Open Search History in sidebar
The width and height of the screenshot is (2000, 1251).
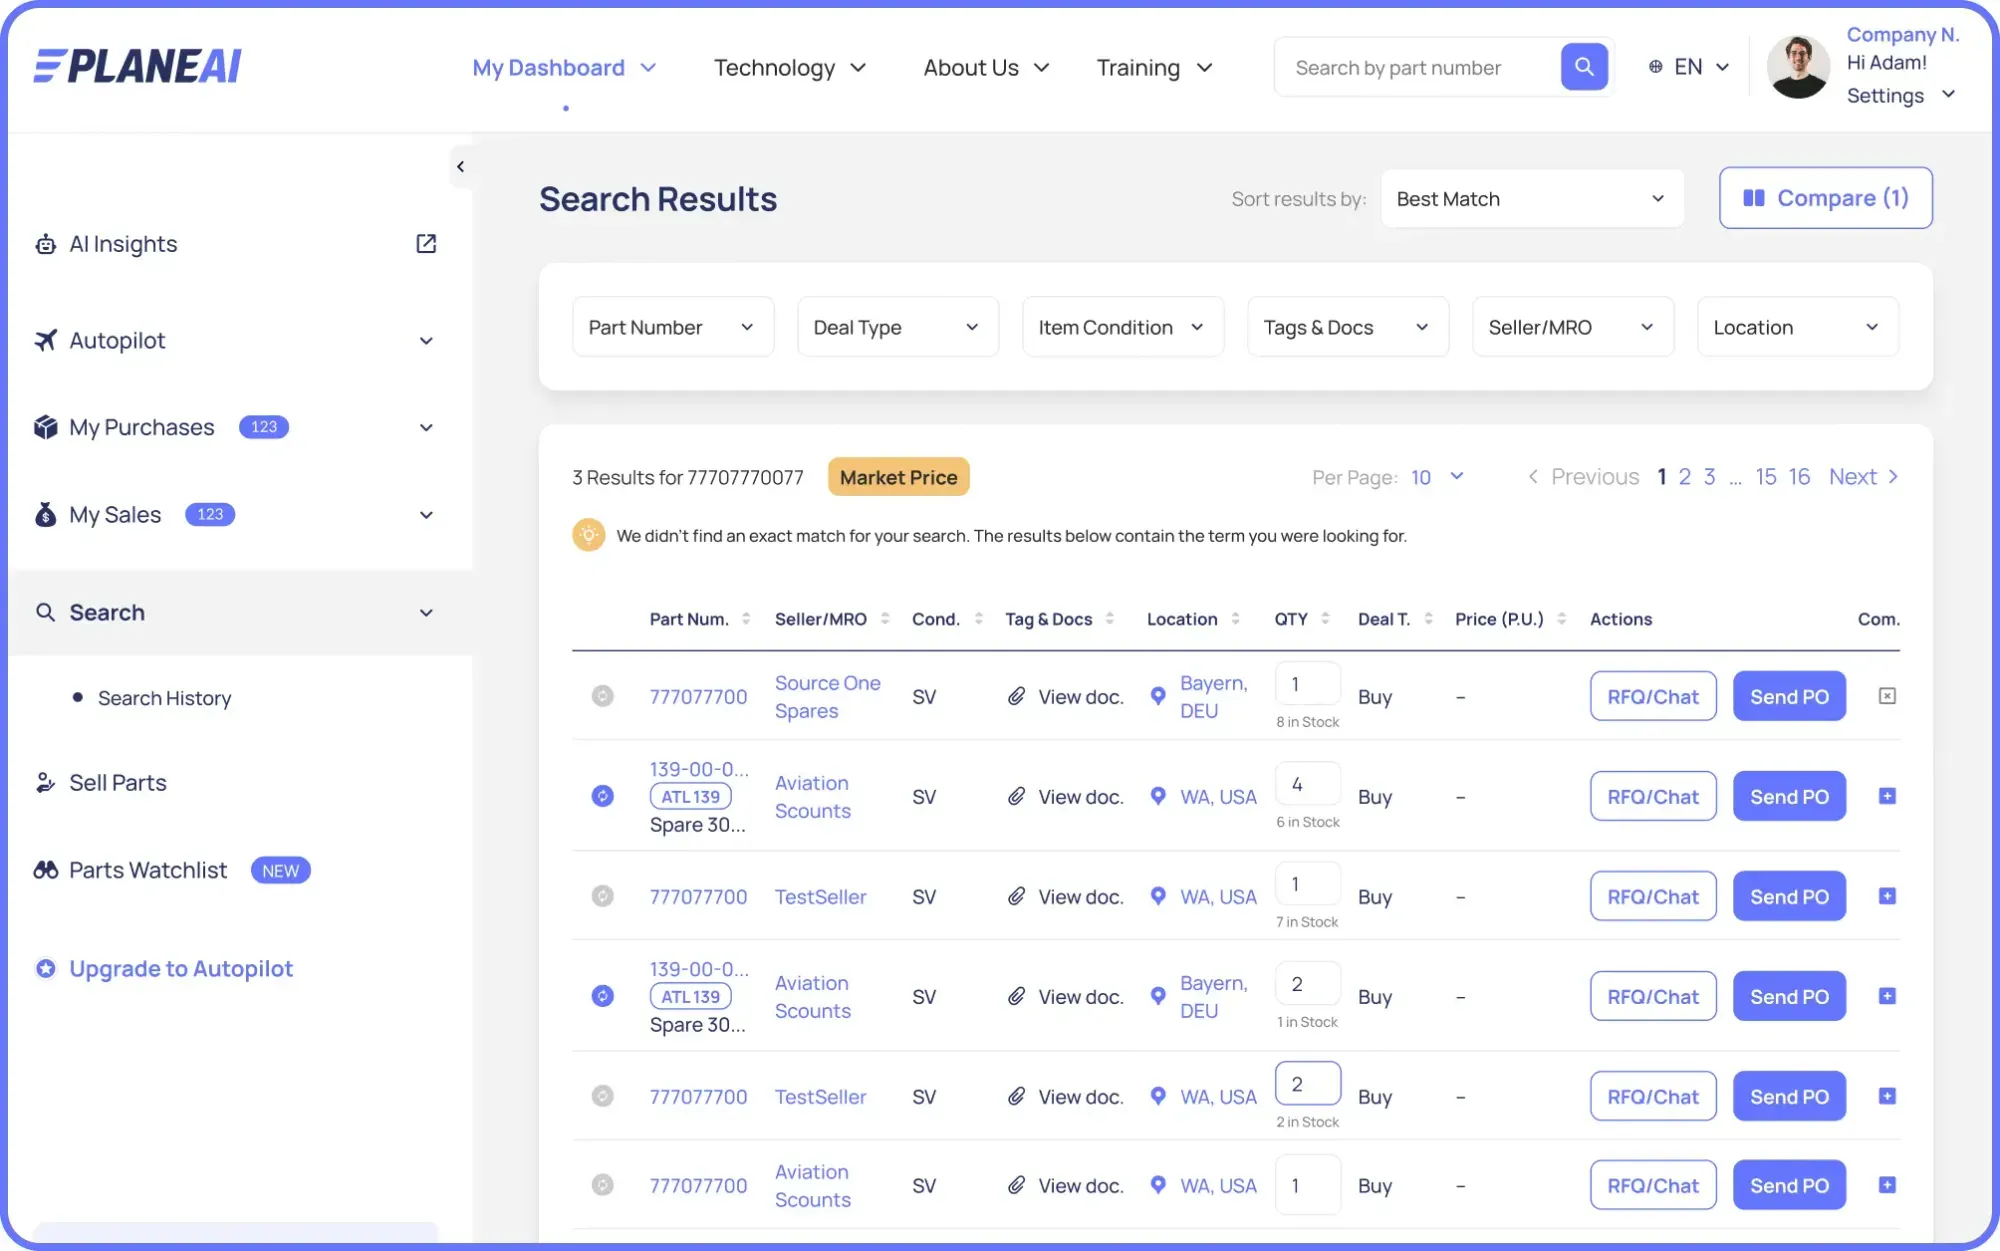(164, 698)
